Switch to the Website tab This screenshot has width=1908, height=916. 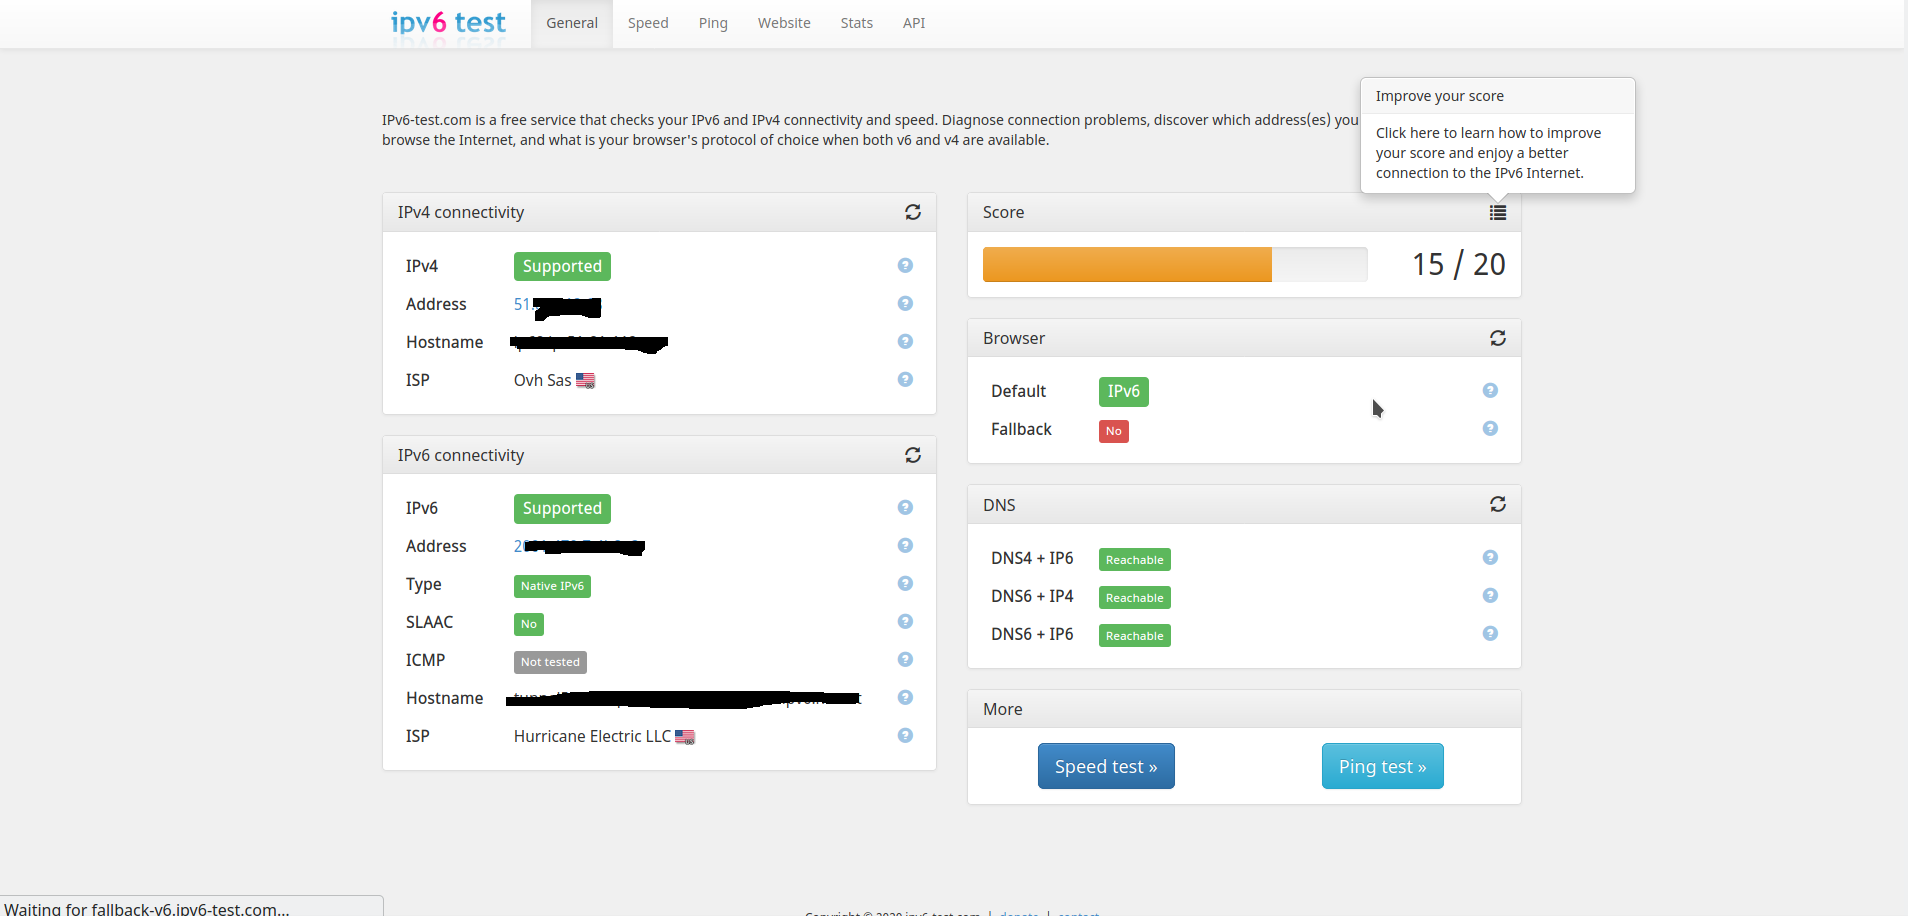(783, 23)
